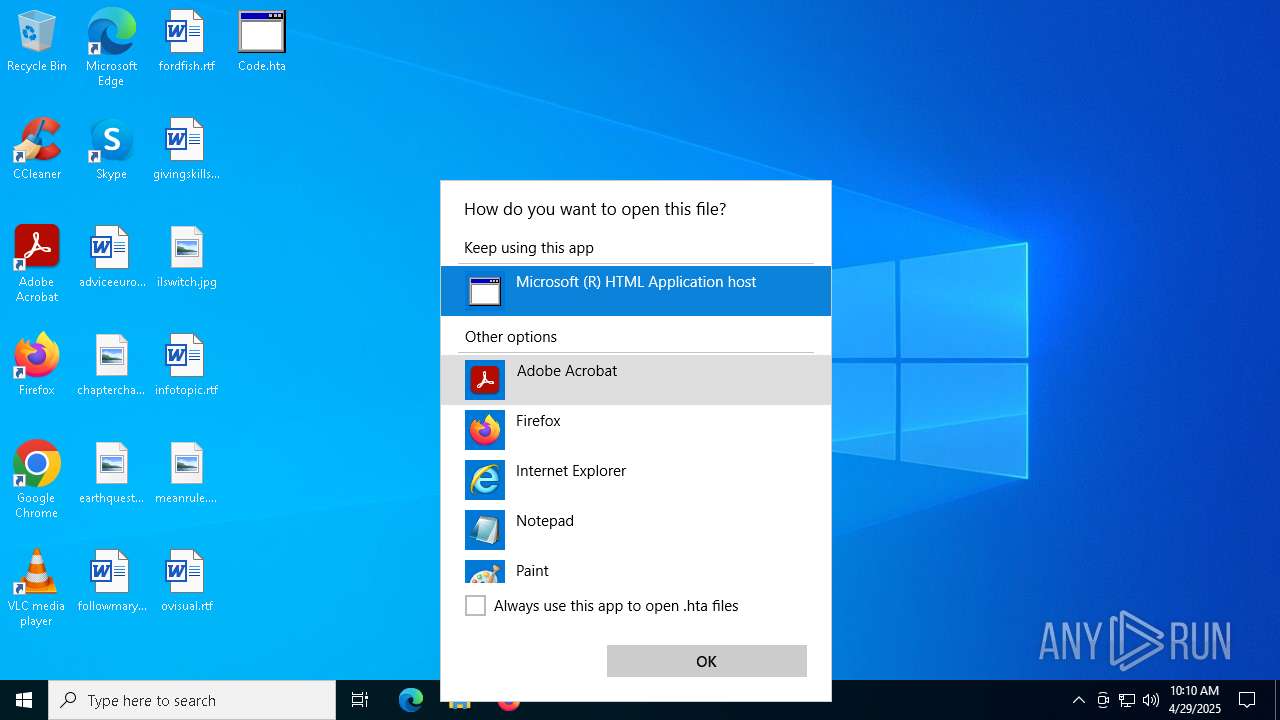Select the infotopic.rtf file icon
Screen dimensions: 1280x720
click(x=186, y=365)
